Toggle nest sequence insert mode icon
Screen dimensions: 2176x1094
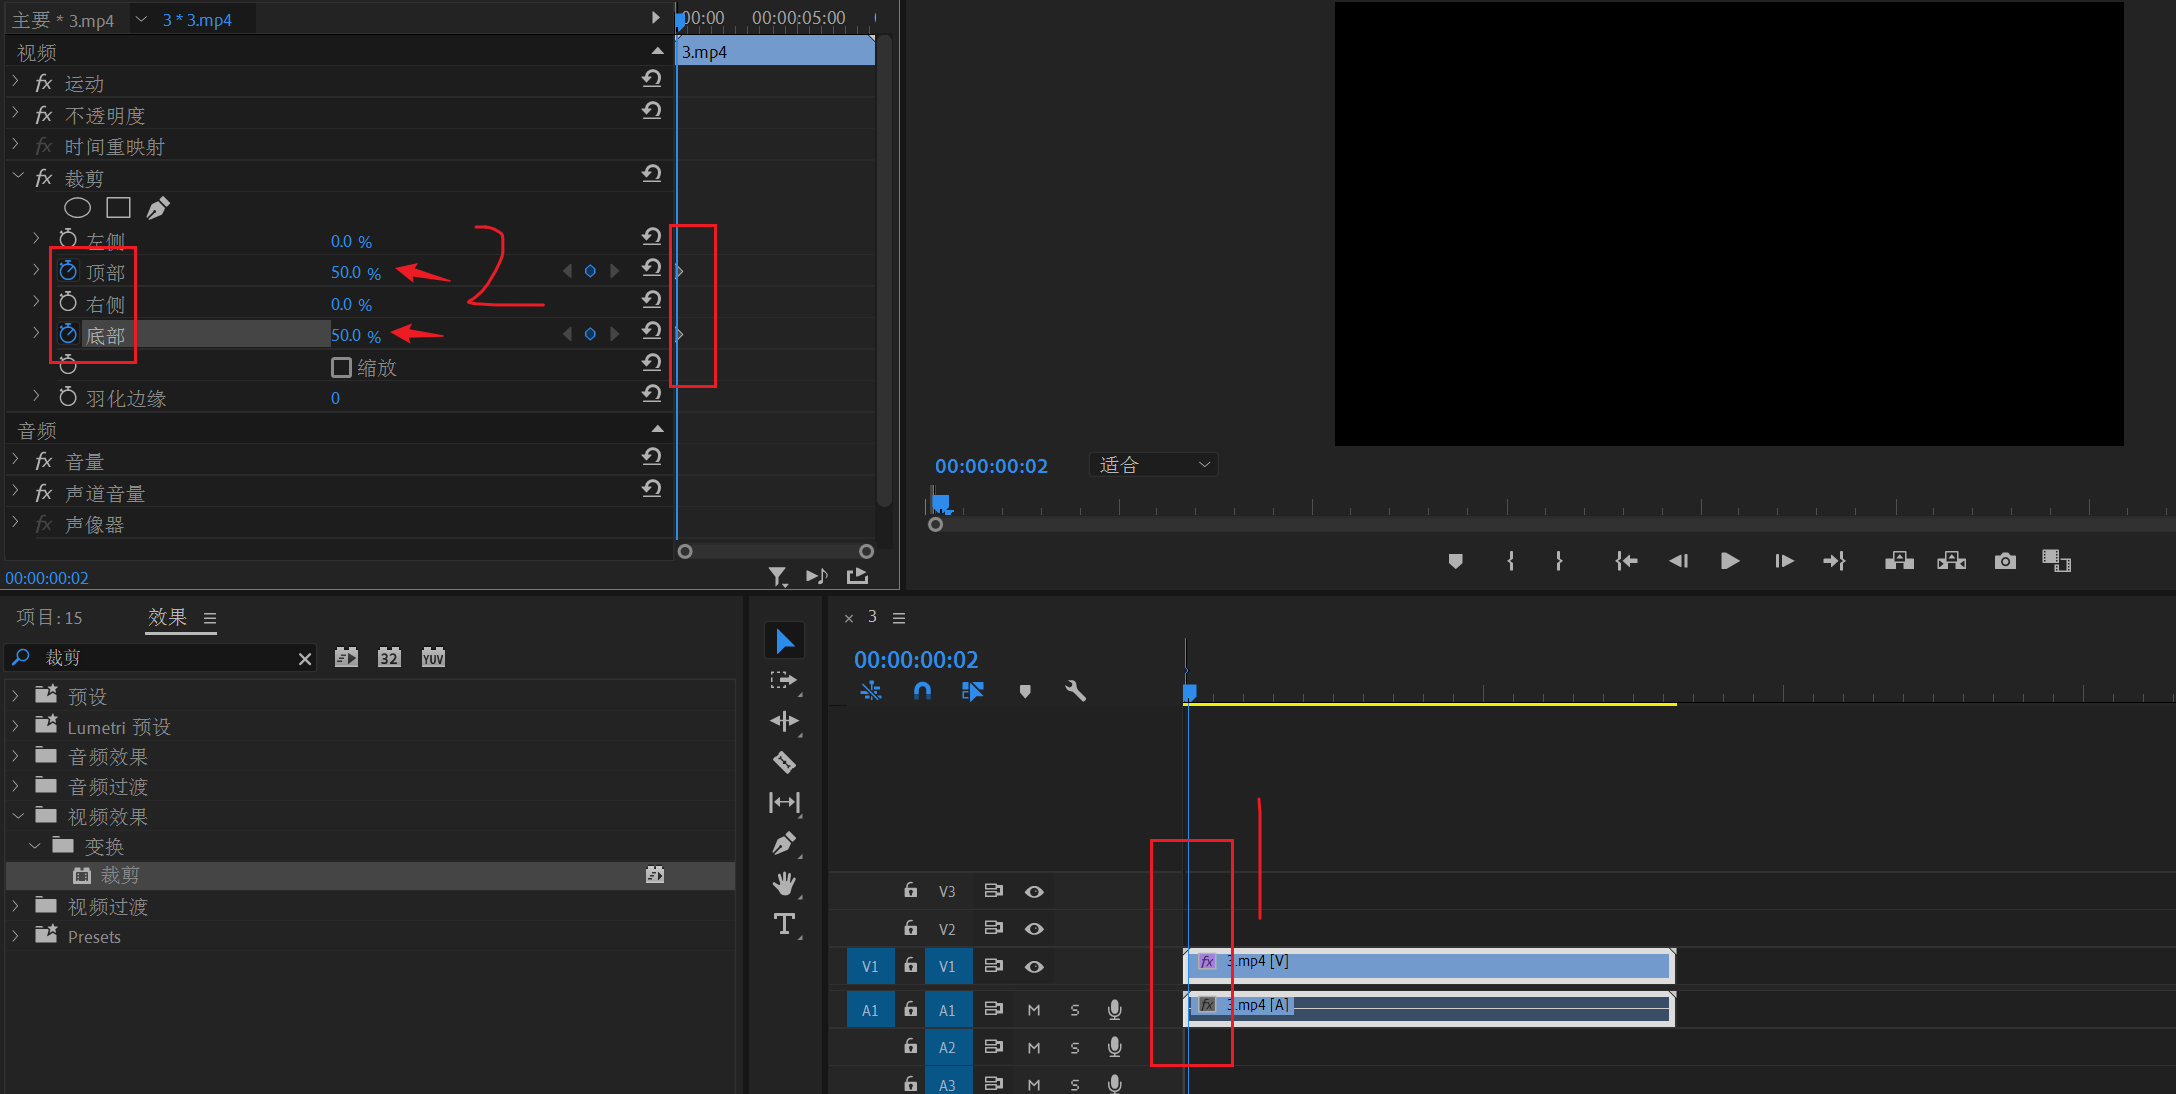(x=871, y=691)
